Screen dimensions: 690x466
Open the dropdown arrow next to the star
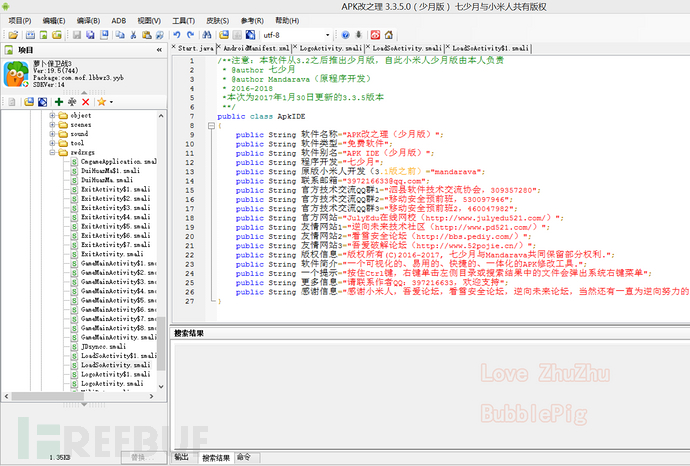(111, 102)
